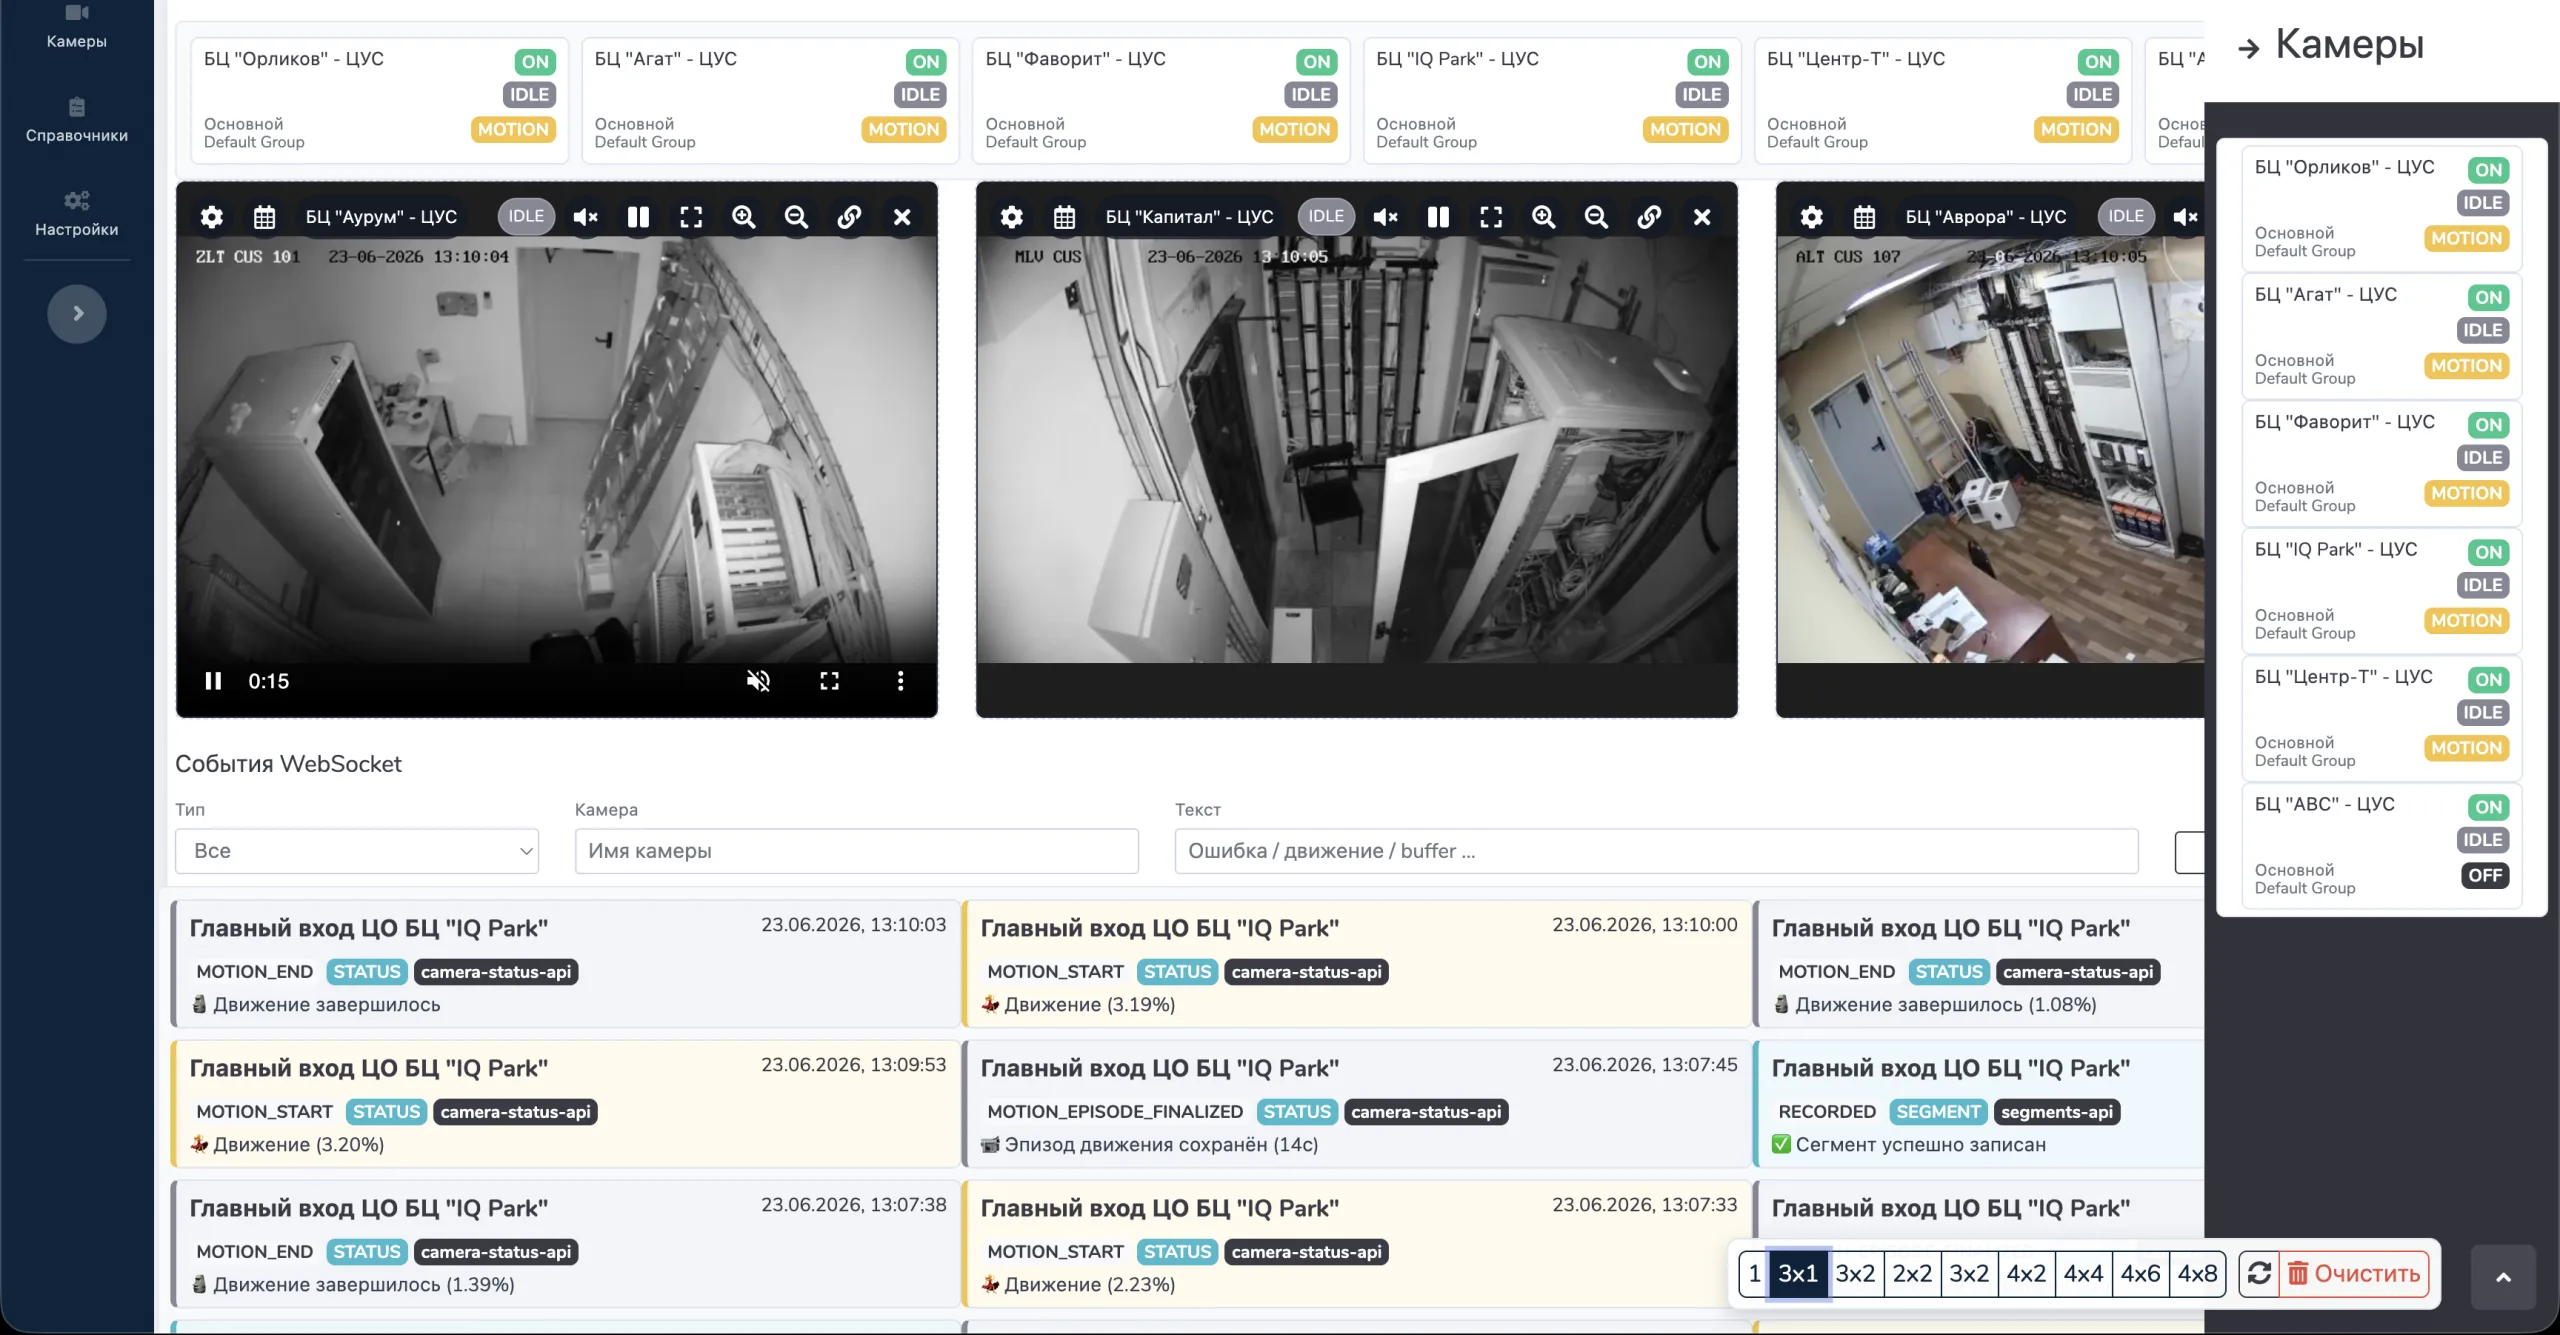This screenshot has width=2560, height=1335.
Task: Select БЦ "IQ Park" - ЦУС card in top strip
Action: (x=1553, y=100)
